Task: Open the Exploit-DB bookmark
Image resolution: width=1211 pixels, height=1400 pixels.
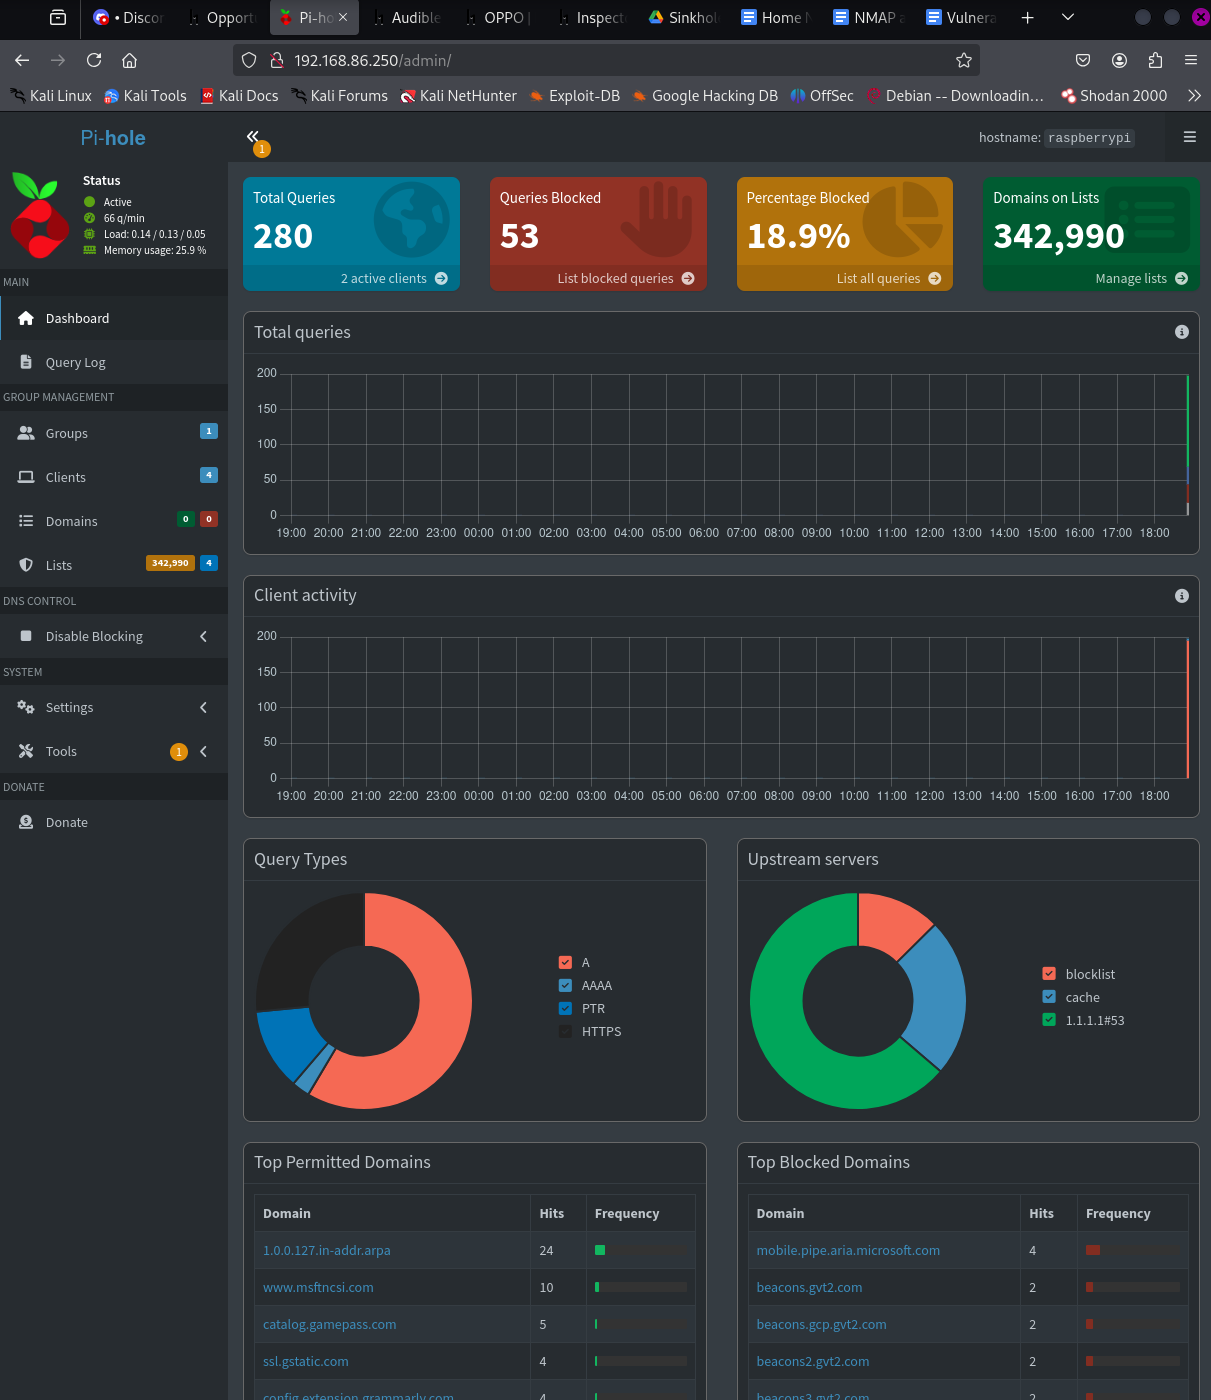Action: pyautogui.click(x=574, y=95)
